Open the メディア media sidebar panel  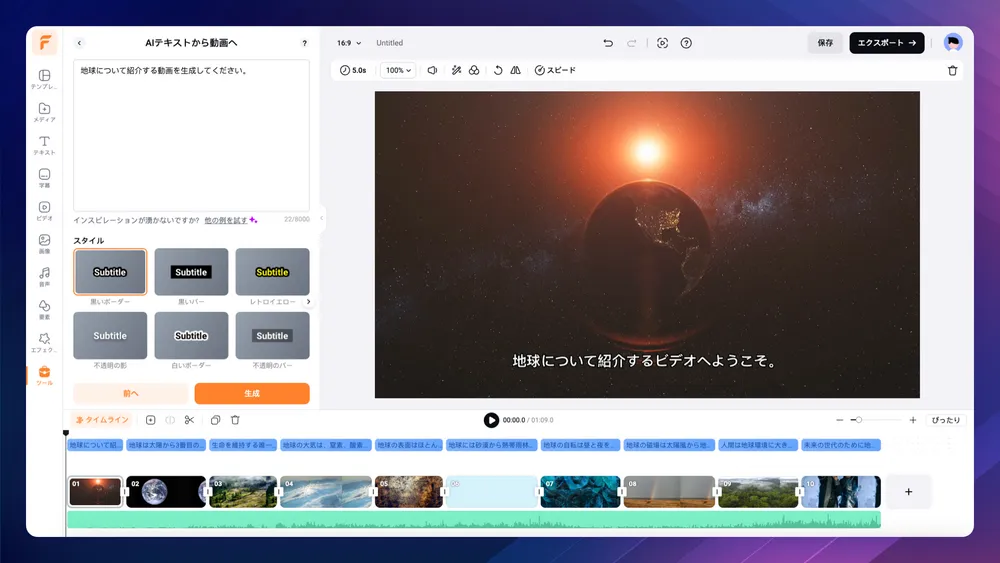coord(44,112)
